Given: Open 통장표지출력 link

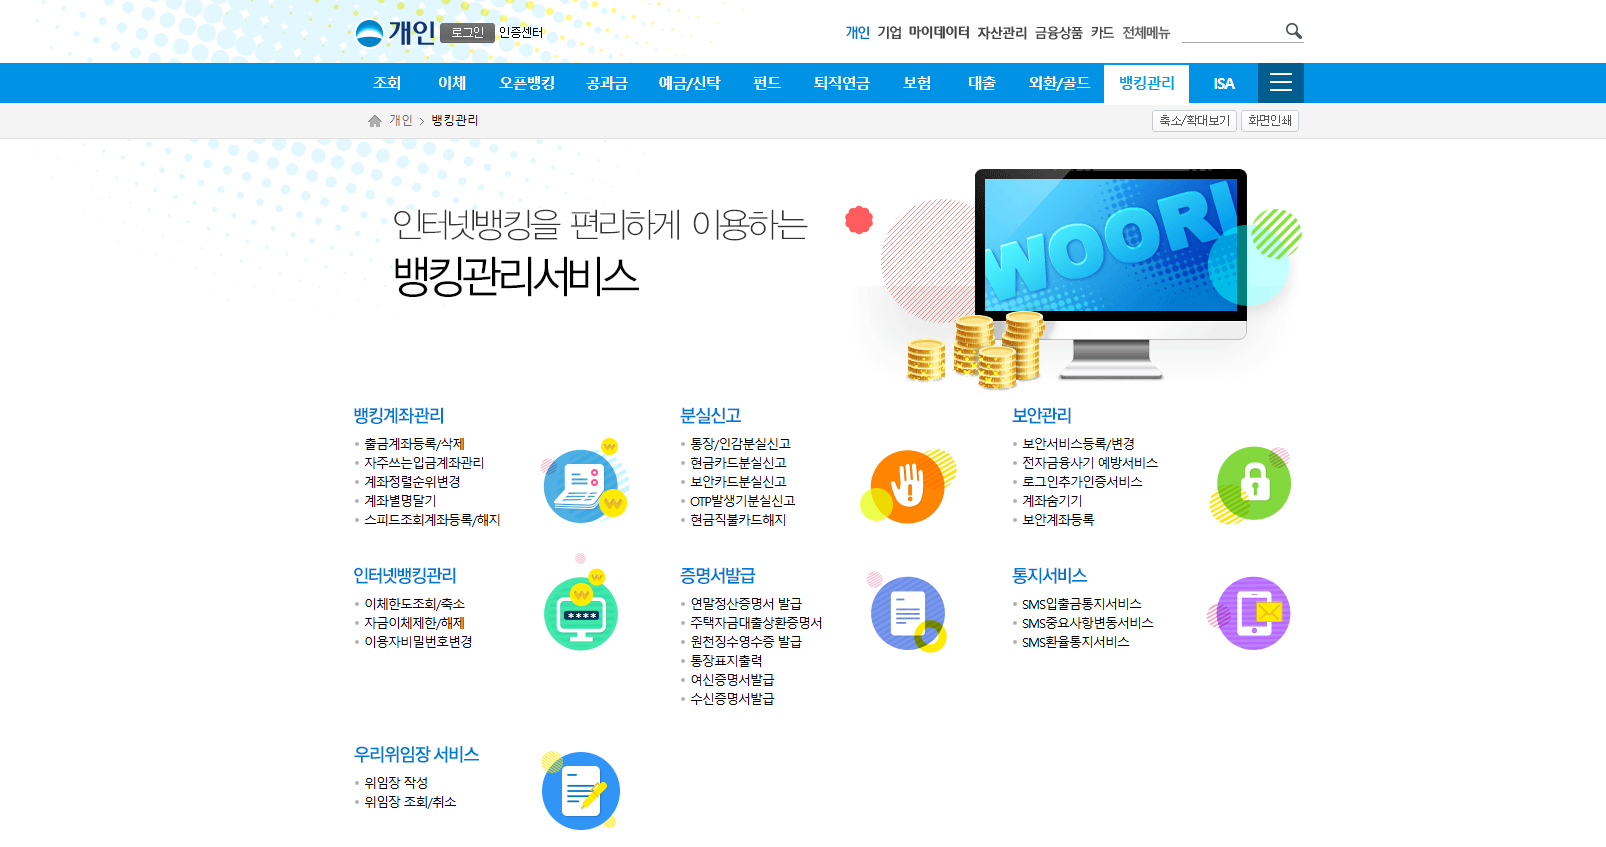Looking at the screenshot, I should tap(726, 661).
